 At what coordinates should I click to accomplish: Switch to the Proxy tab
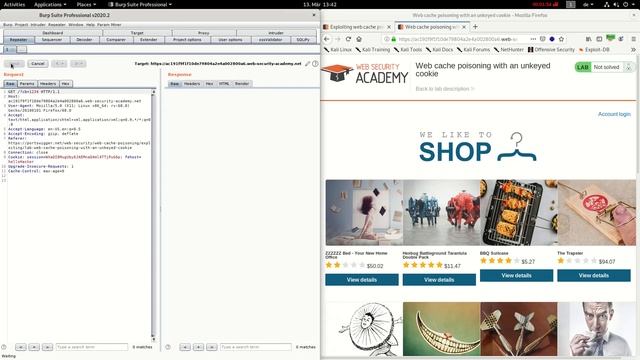204,33
